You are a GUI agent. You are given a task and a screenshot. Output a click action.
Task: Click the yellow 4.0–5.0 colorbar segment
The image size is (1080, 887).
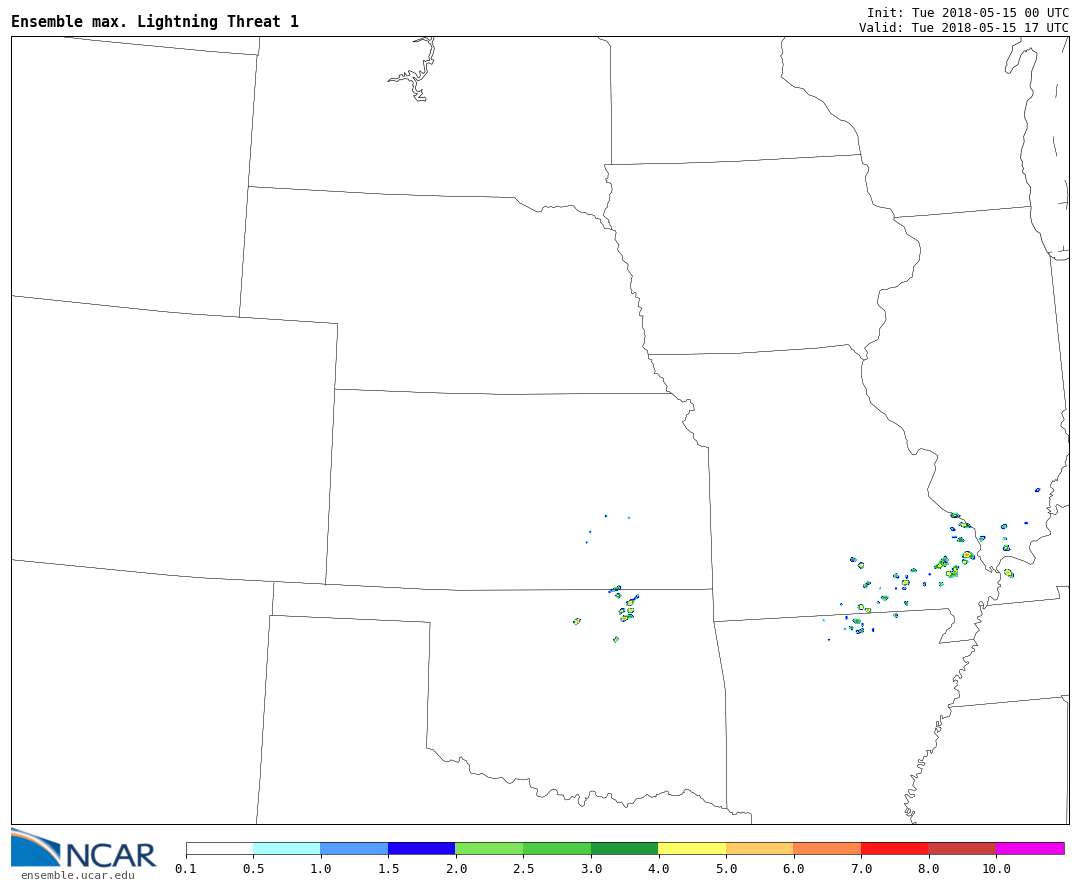coord(692,848)
